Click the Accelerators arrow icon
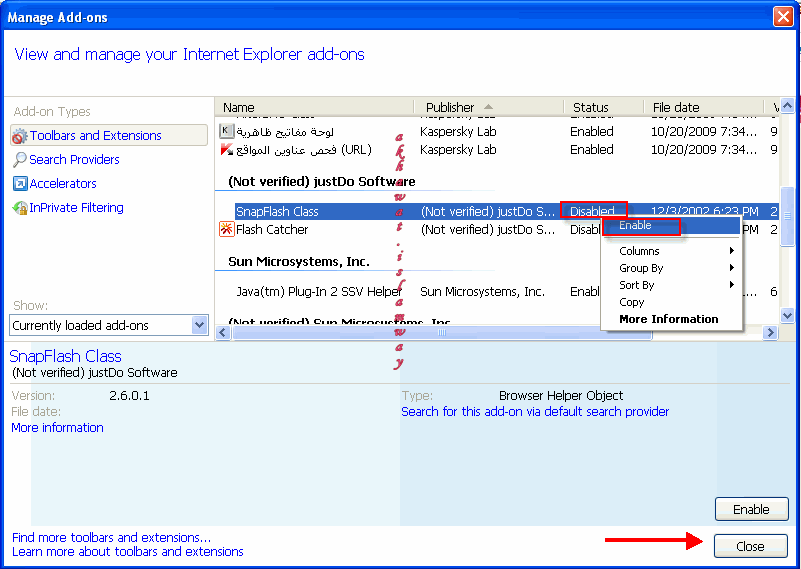 (x=20, y=183)
